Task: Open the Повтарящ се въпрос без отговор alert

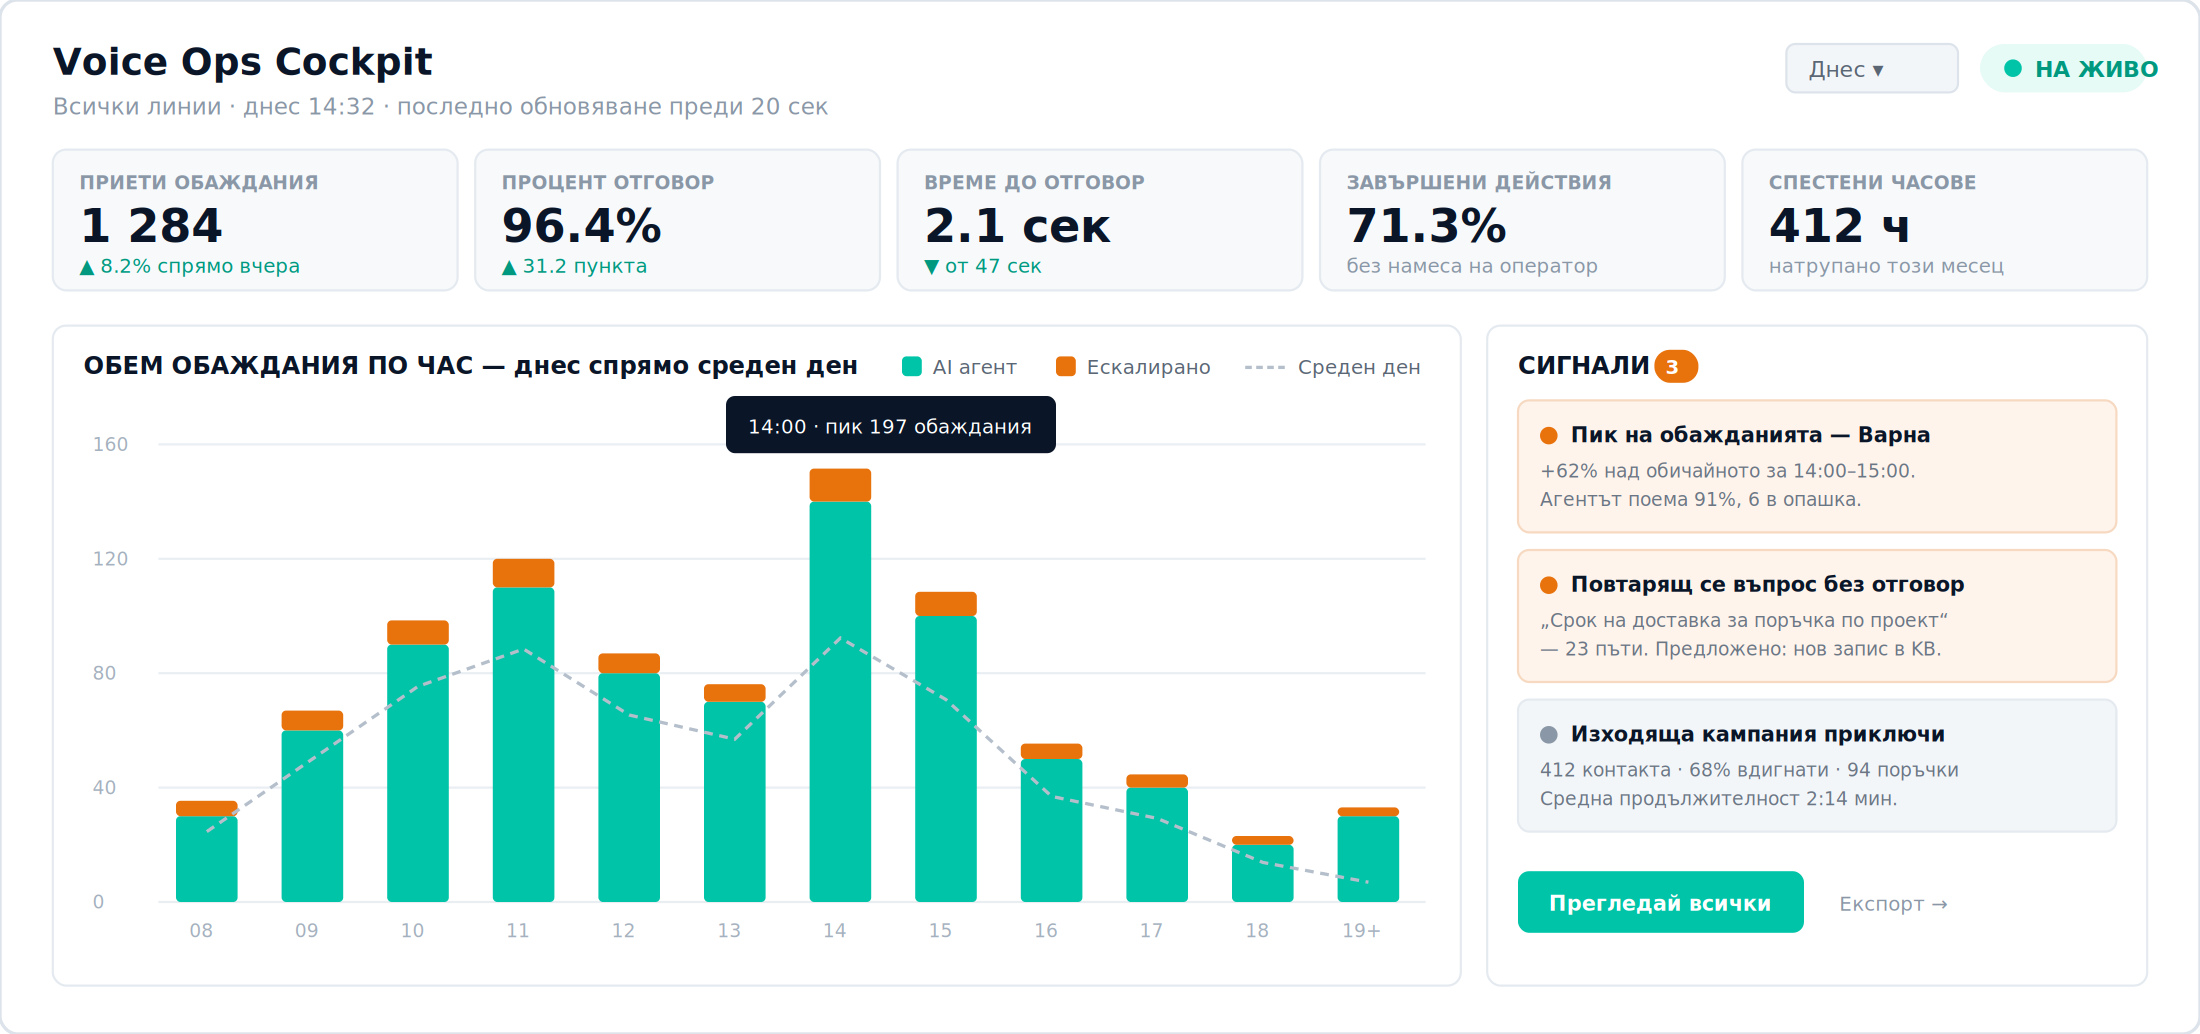Action: (x=1816, y=616)
